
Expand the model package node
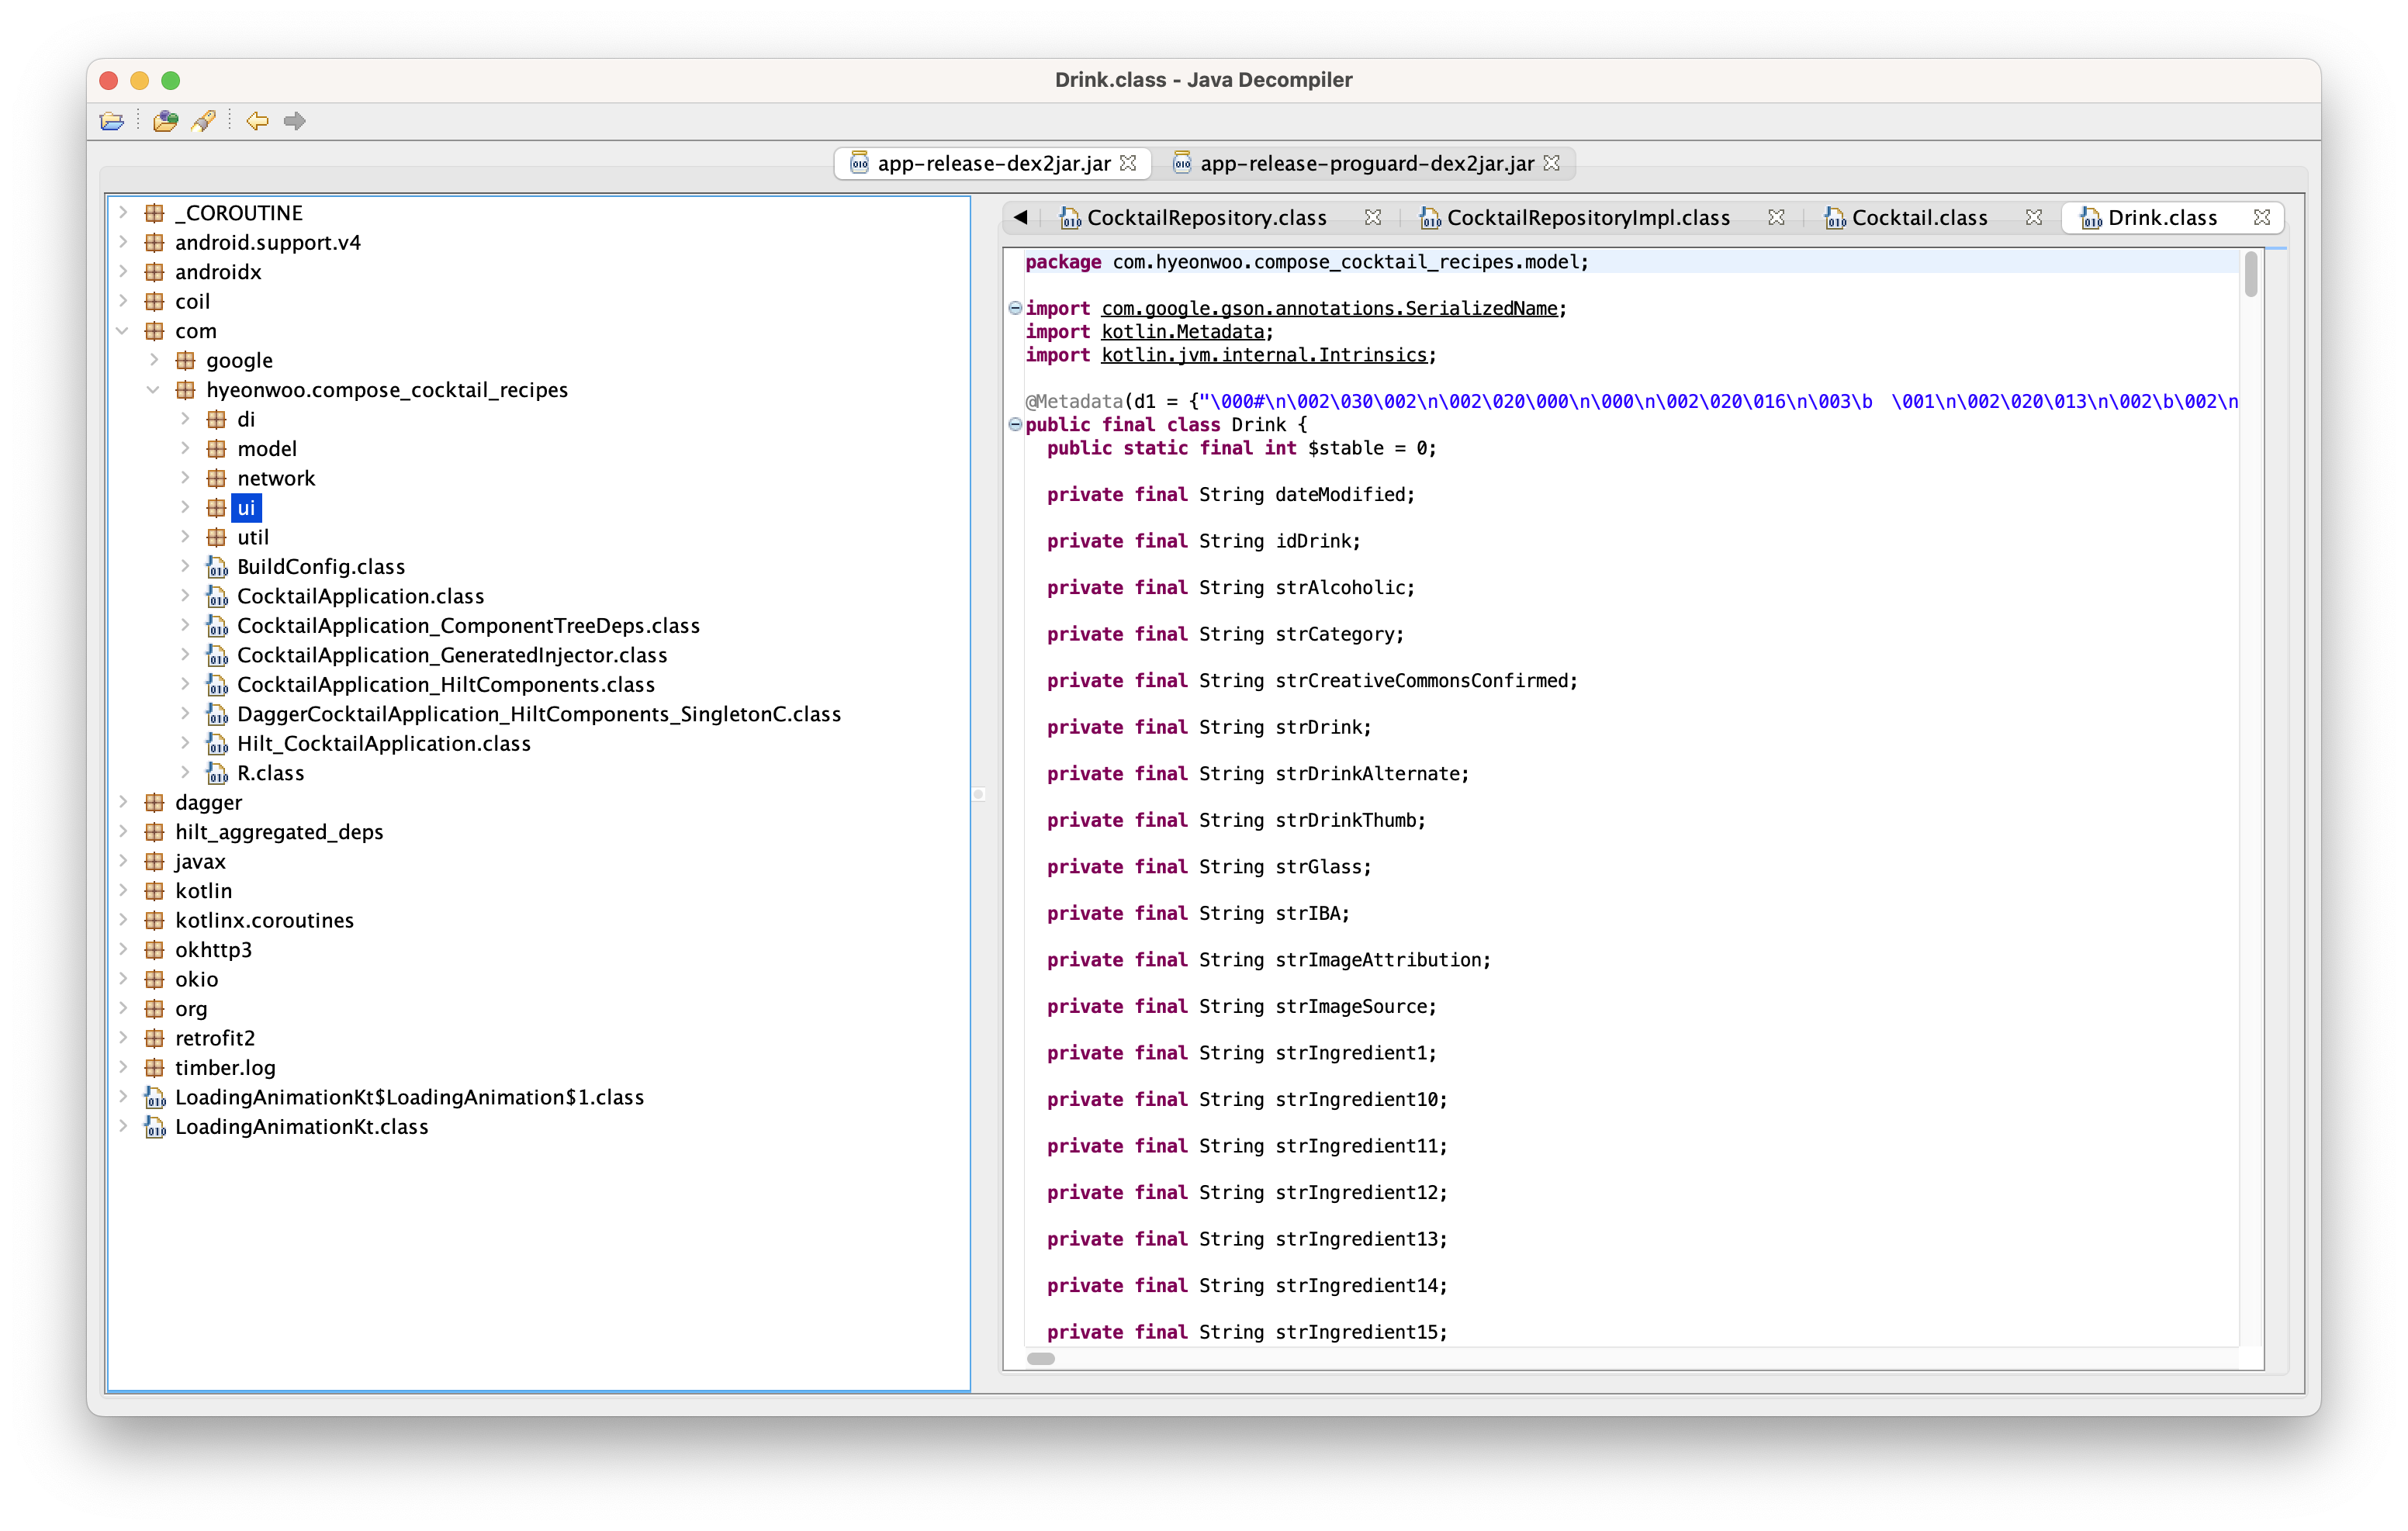pyautogui.click(x=185, y=449)
